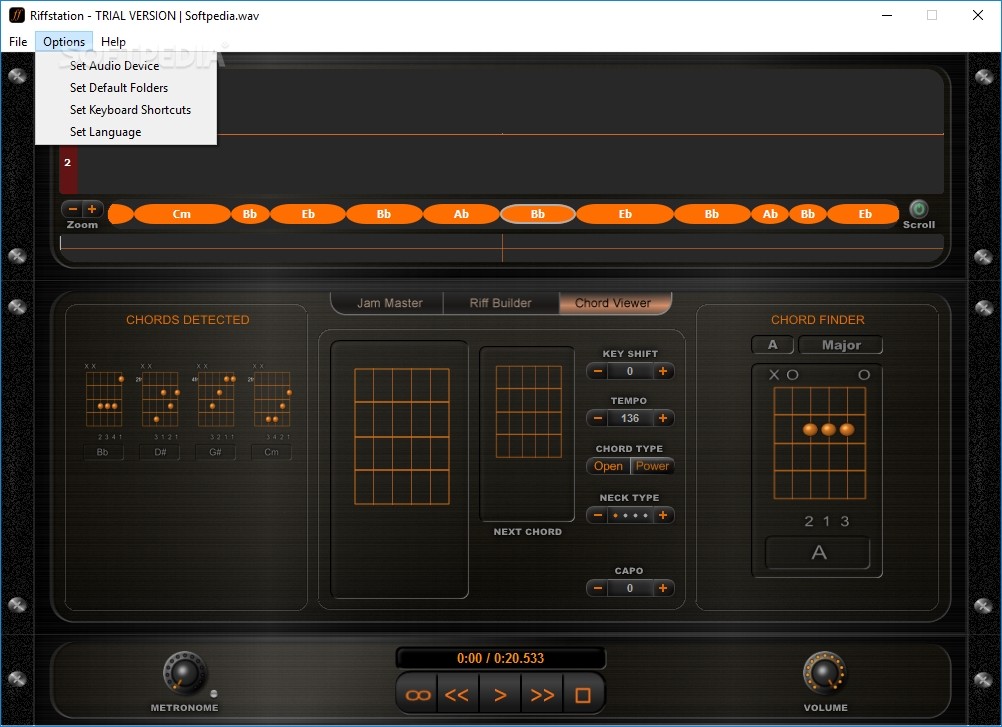
Task: Click the song overview position bar
Action: tap(502, 249)
